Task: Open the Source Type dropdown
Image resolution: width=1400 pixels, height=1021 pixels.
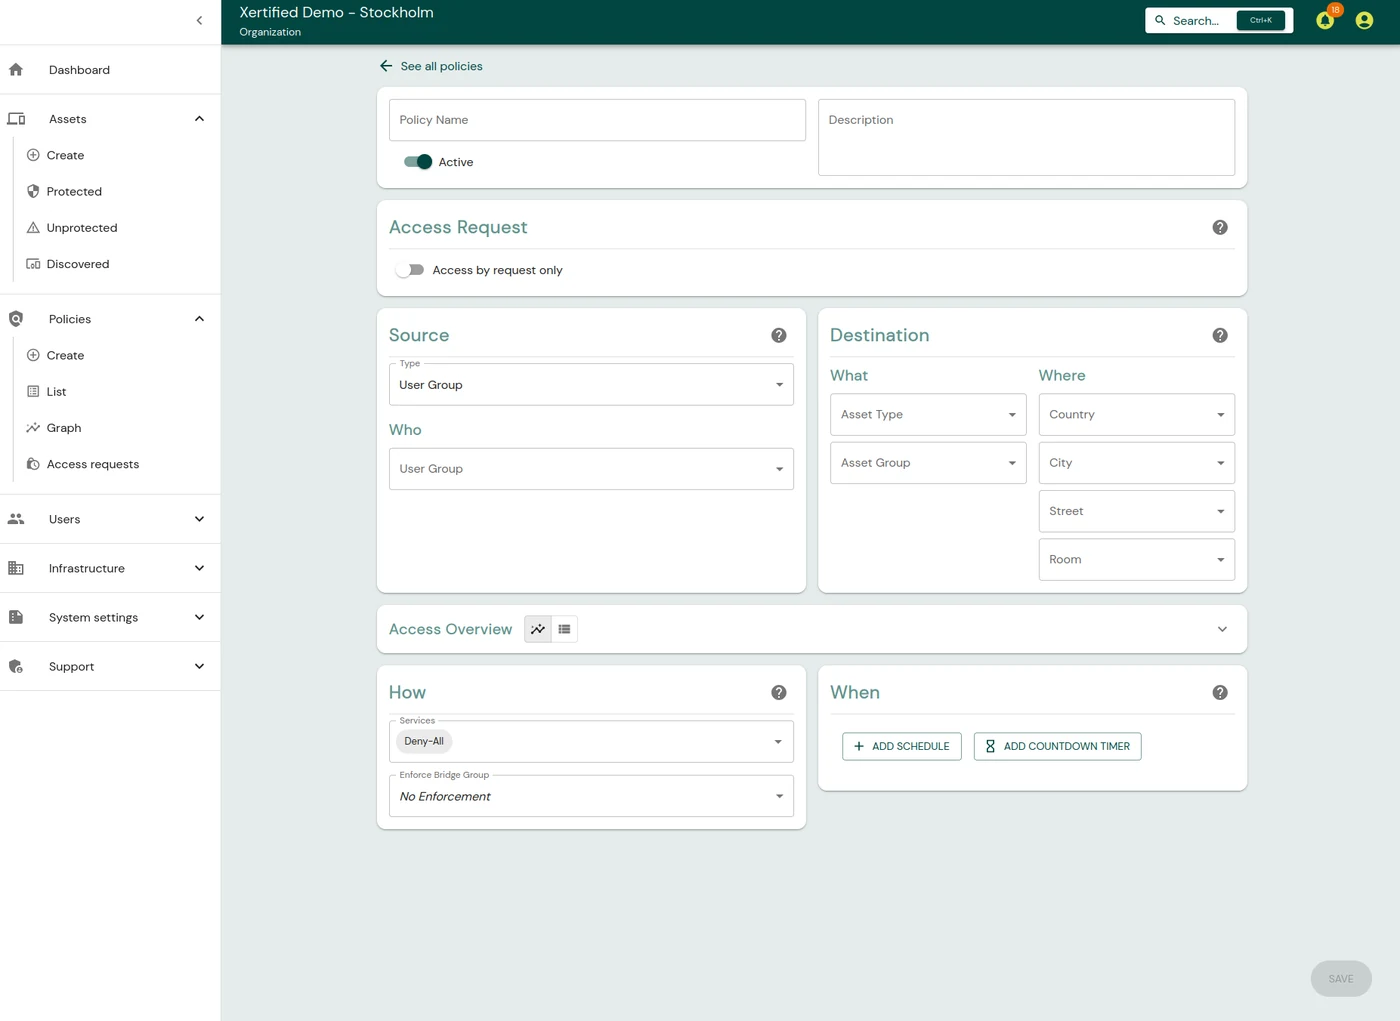Action: pyautogui.click(x=591, y=385)
